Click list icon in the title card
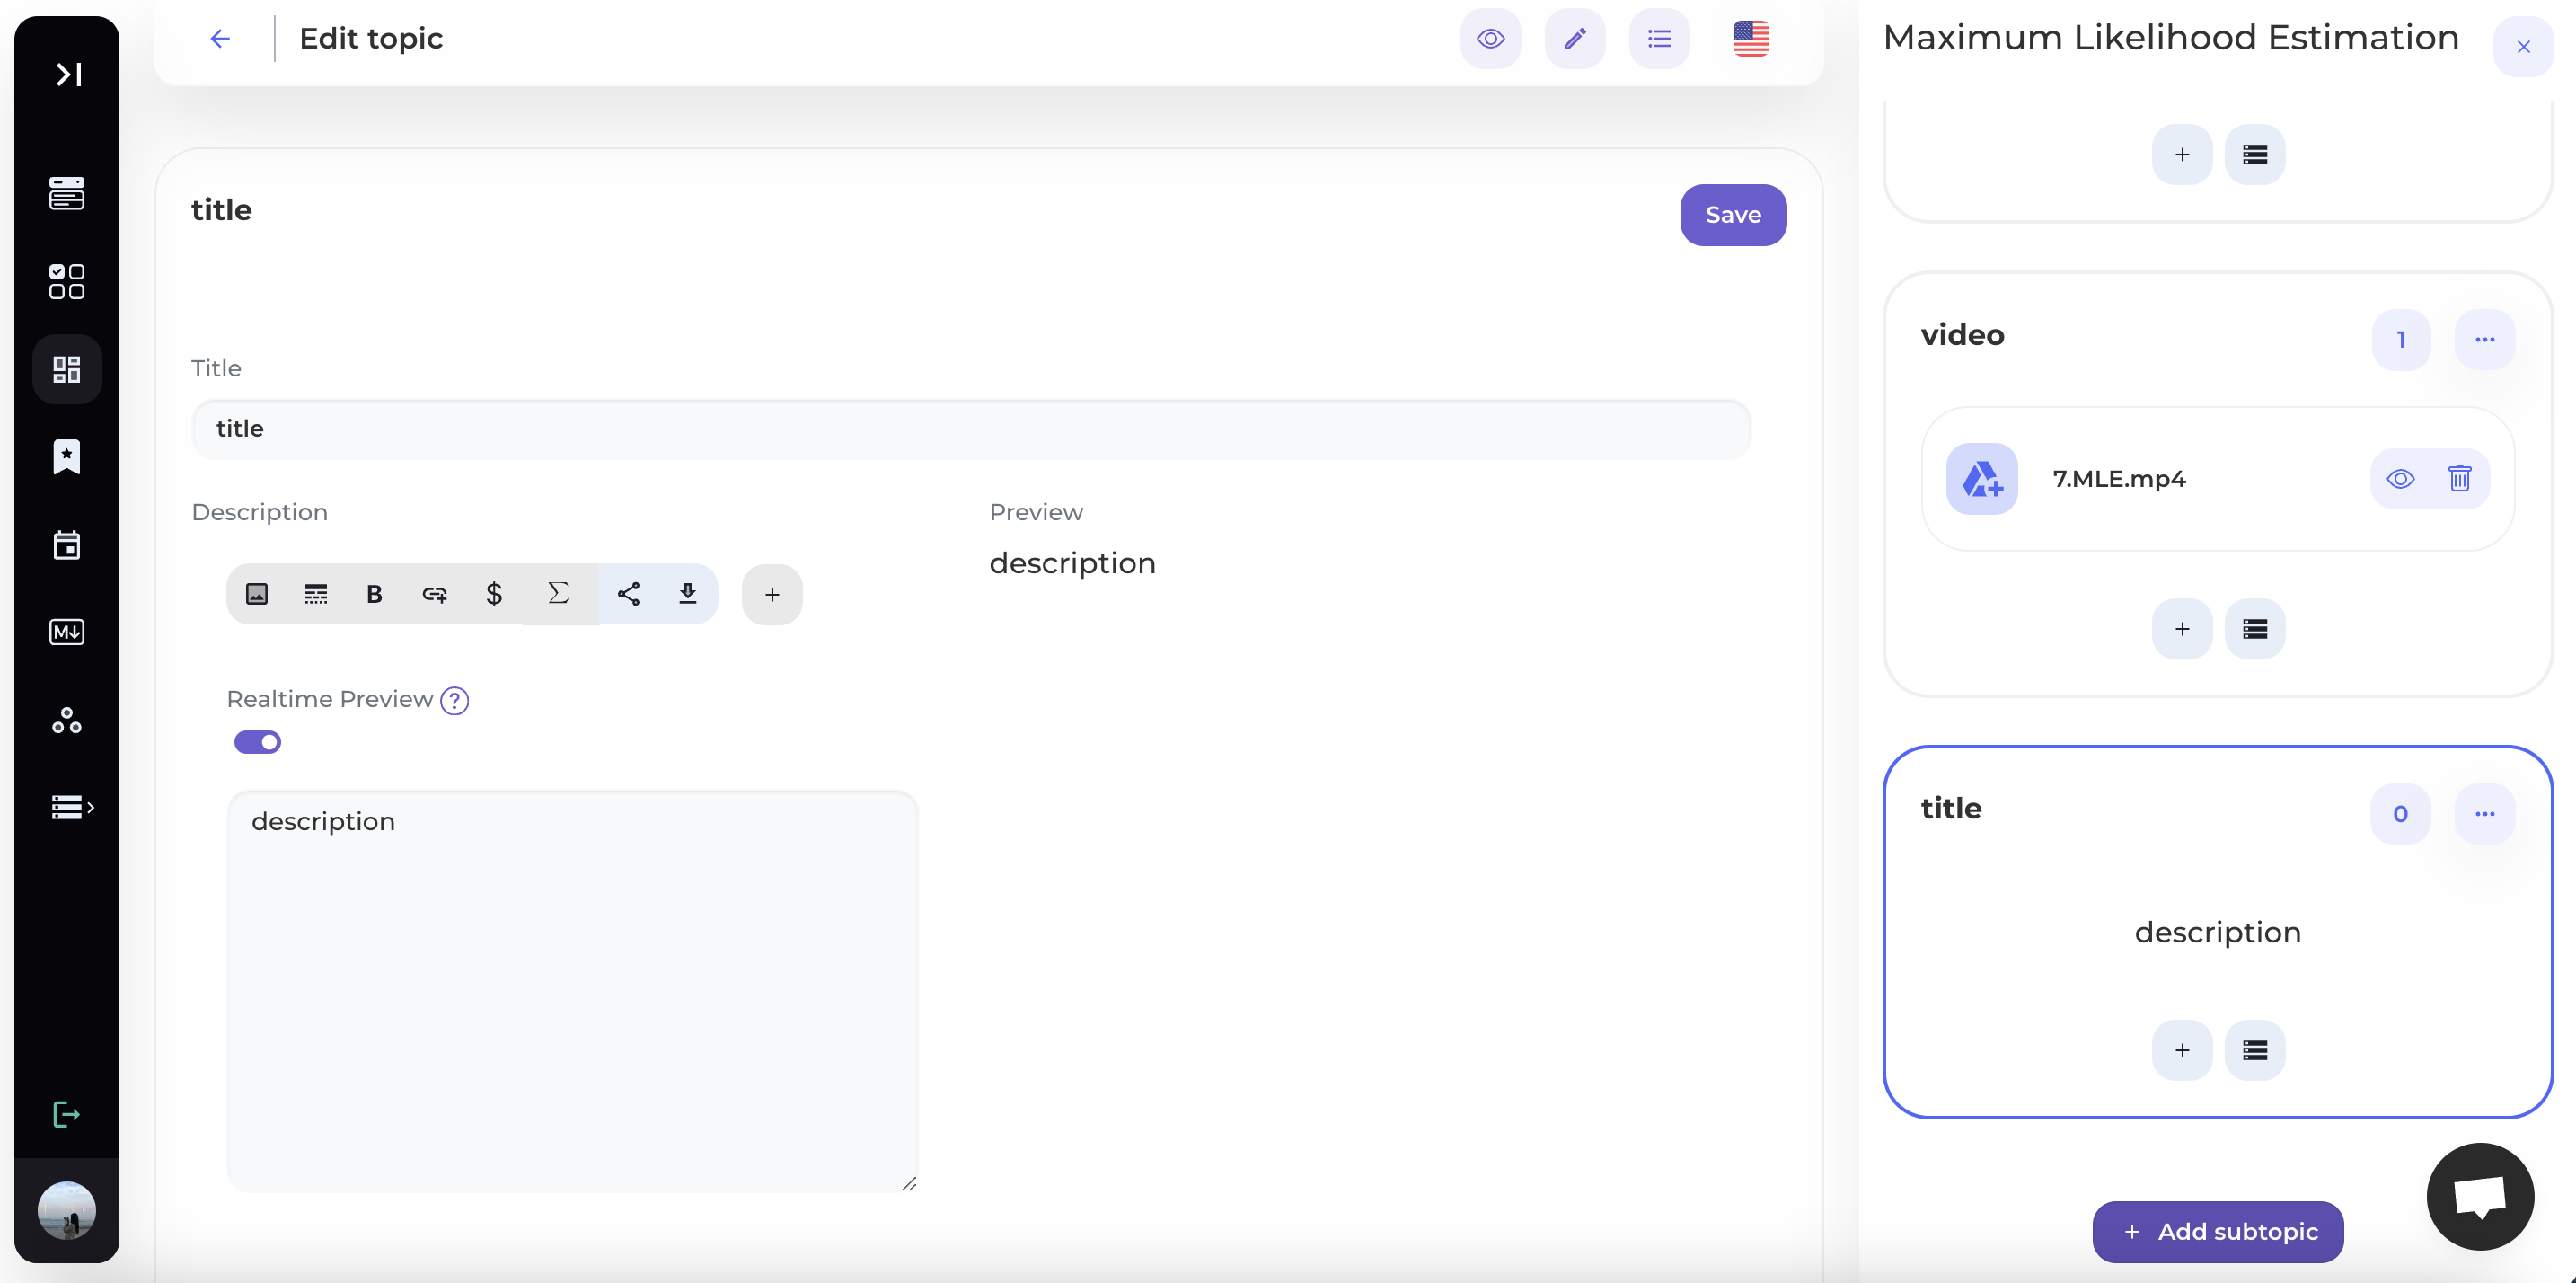2576x1283 pixels. point(2255,1050)
